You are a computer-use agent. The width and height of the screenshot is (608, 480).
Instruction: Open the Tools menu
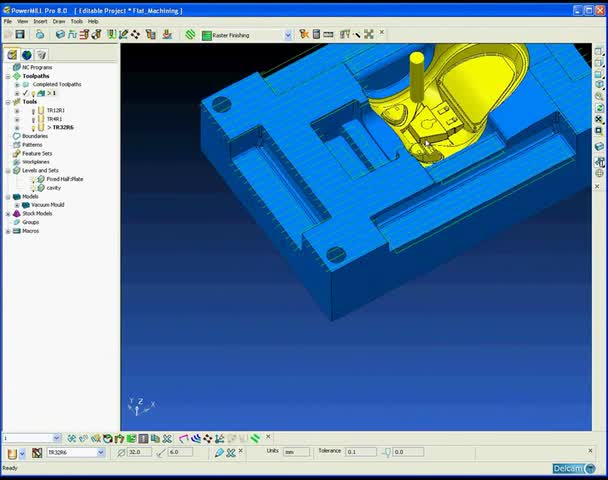(x=76, y=21)
